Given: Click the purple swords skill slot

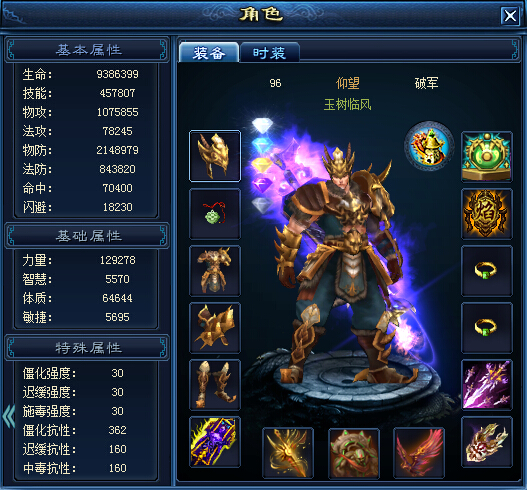Looking at the screenshot, I should (x=487, y=385).
